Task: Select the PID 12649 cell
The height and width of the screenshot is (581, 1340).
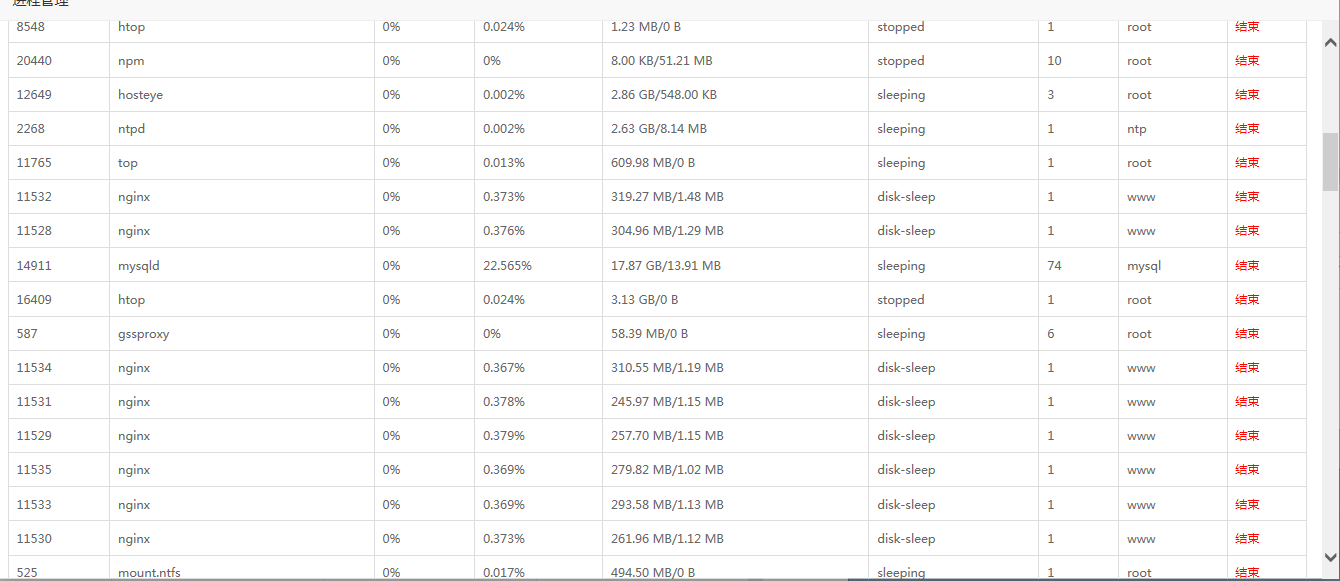Action: click(x=59, y=95)
